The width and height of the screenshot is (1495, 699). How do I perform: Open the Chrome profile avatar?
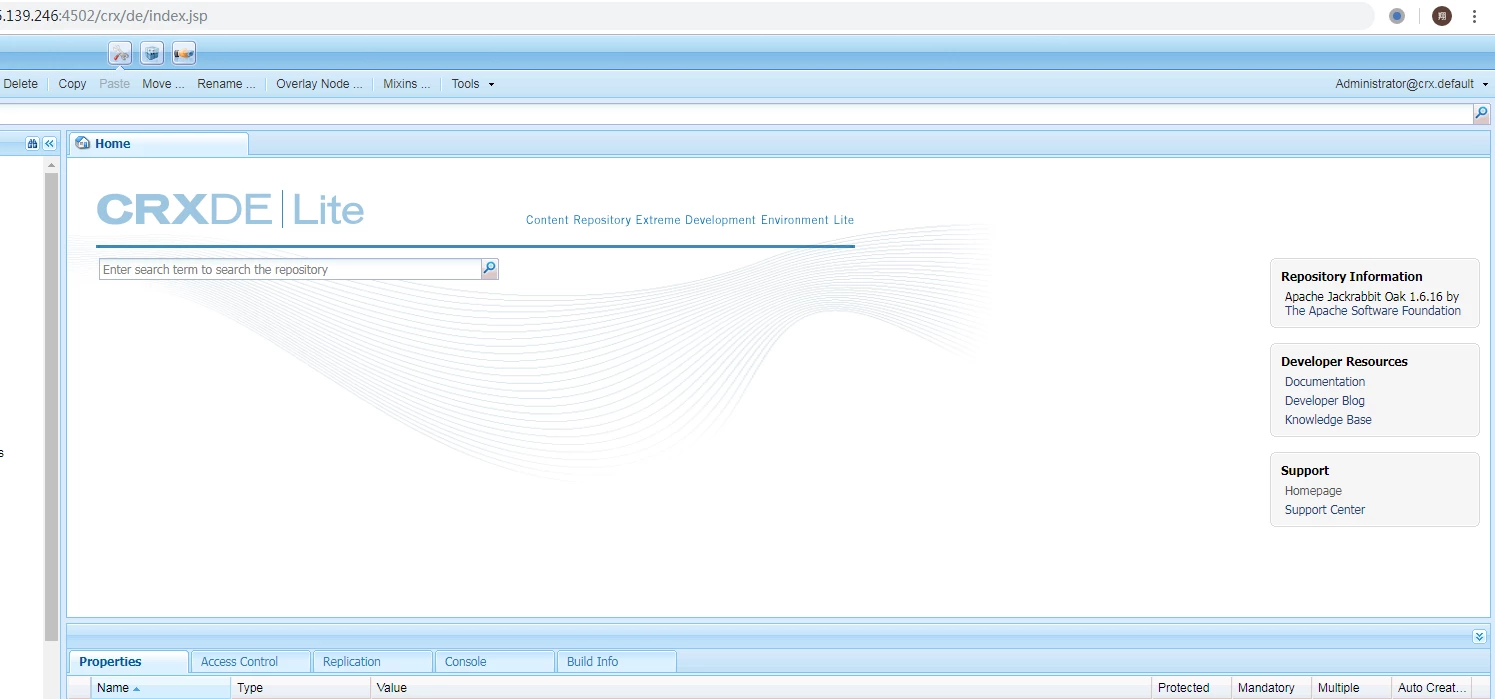pyautogui.click(x=1441, y=16)
